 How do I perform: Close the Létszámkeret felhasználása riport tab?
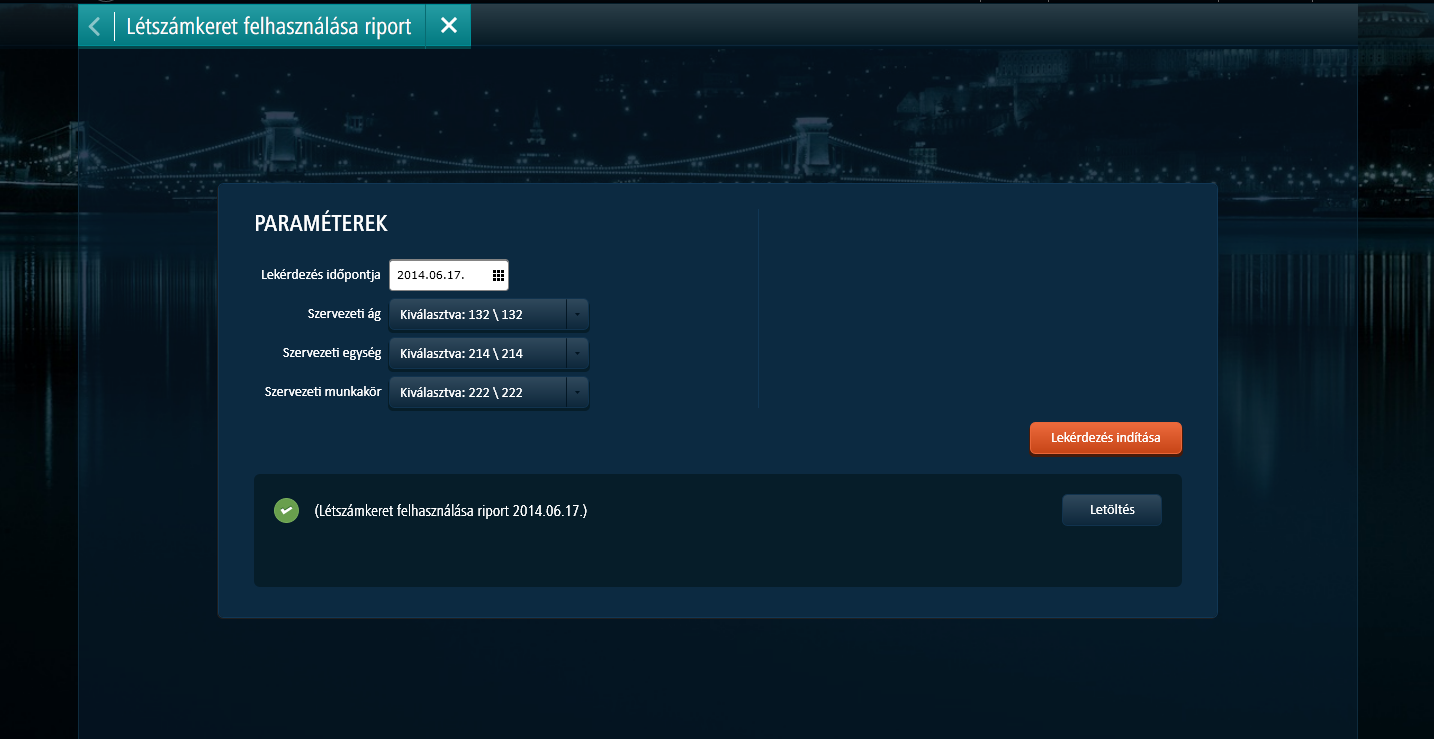pos(449,26)
